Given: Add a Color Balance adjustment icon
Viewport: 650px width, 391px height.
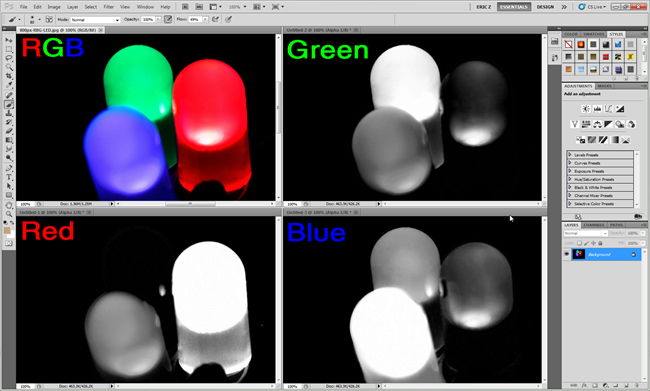Looking at the screenshot, I should 597,124.
